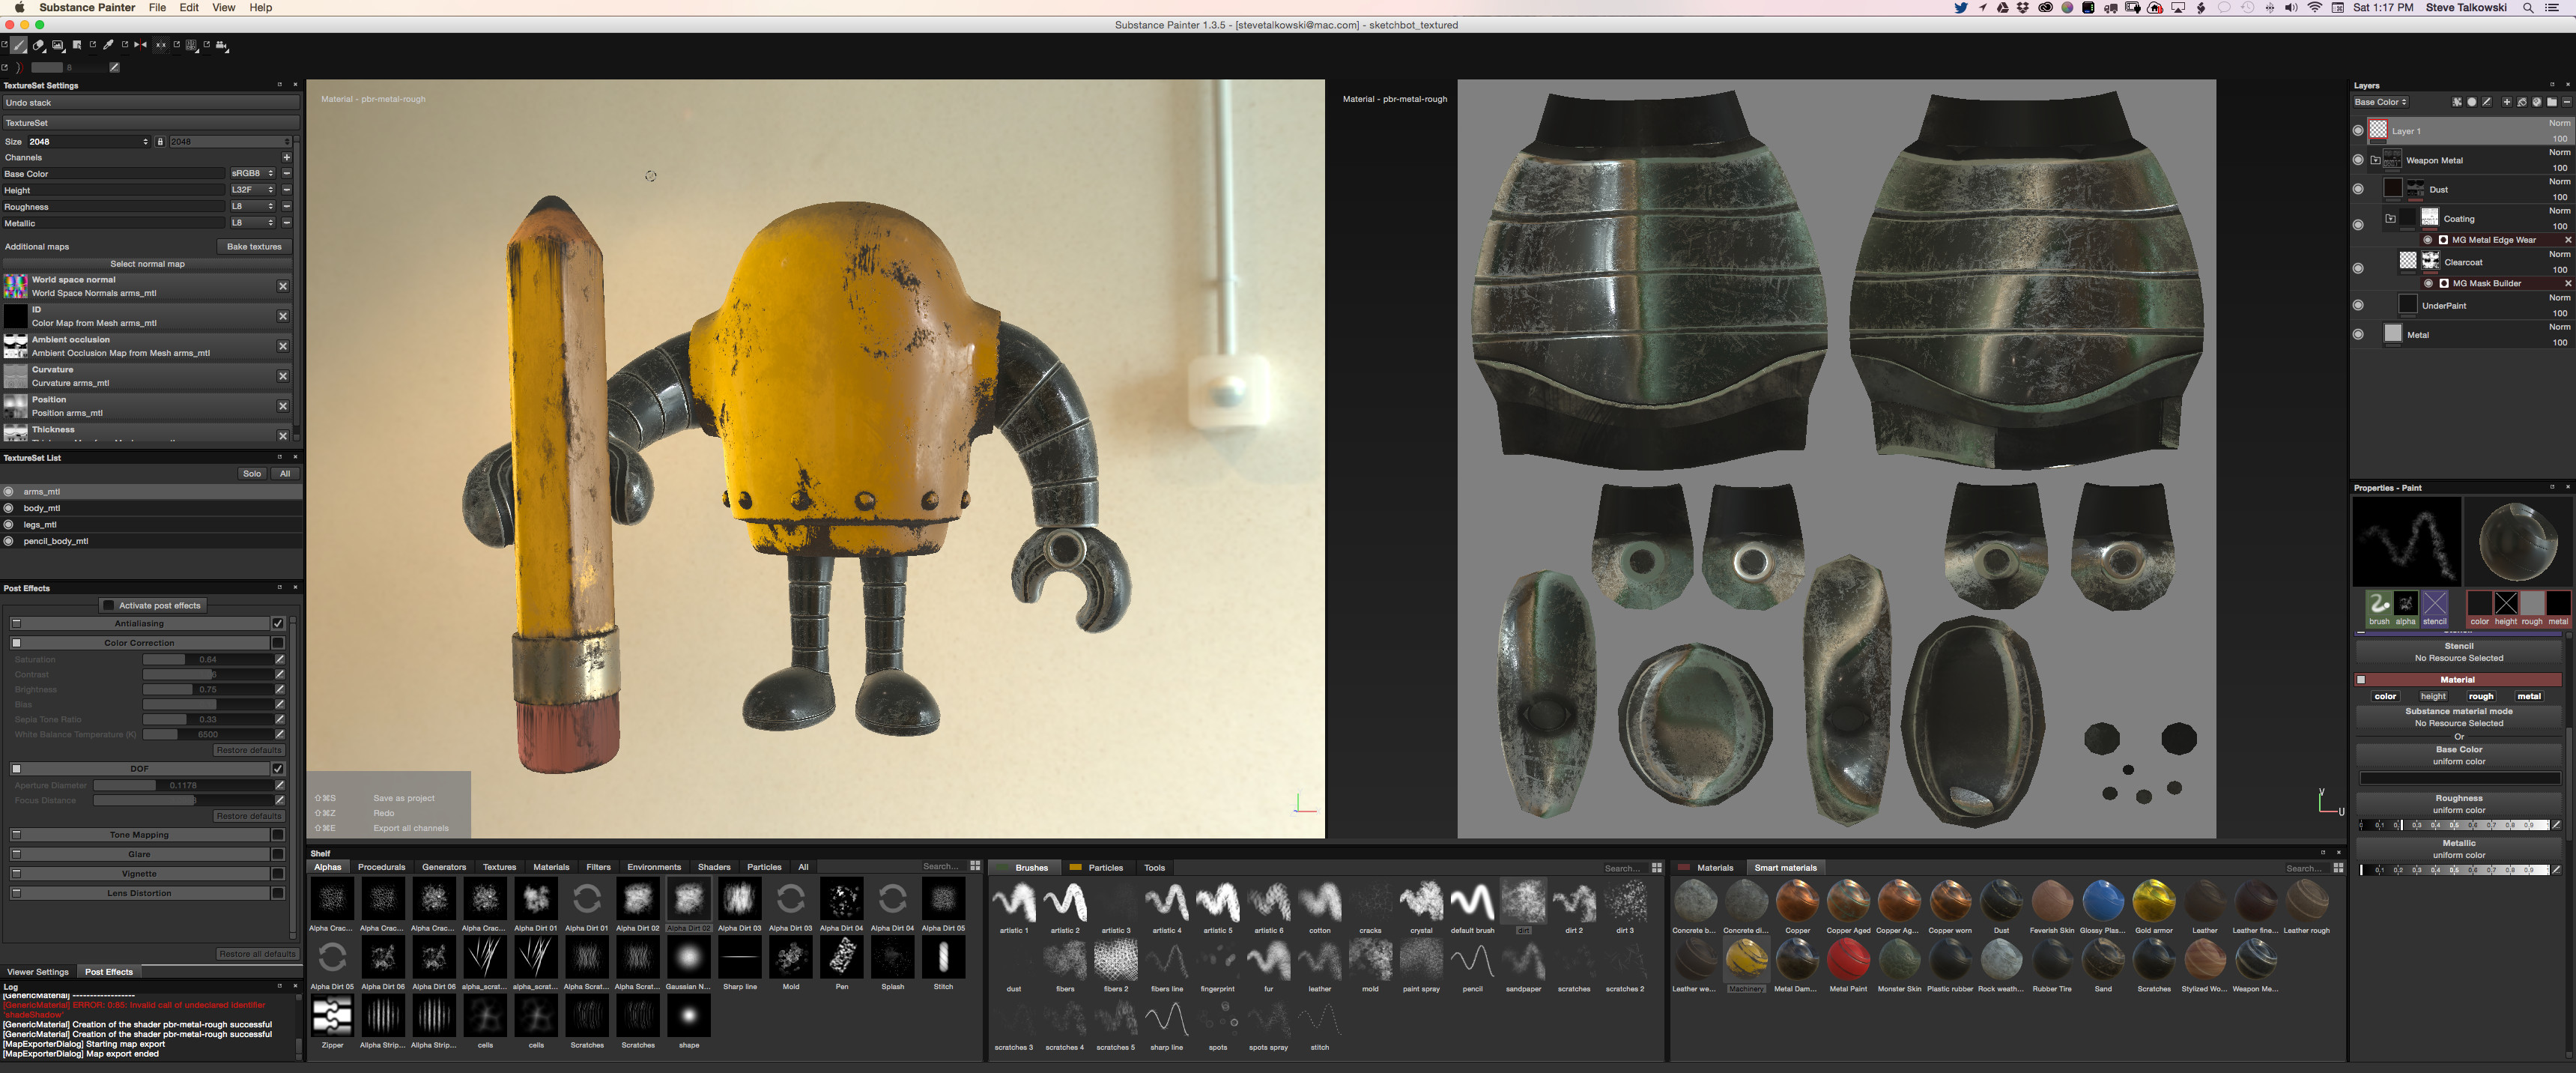Open the camera view options icon
Viewport: 2576px width, 1073px height.
click(x=222, y=45)
